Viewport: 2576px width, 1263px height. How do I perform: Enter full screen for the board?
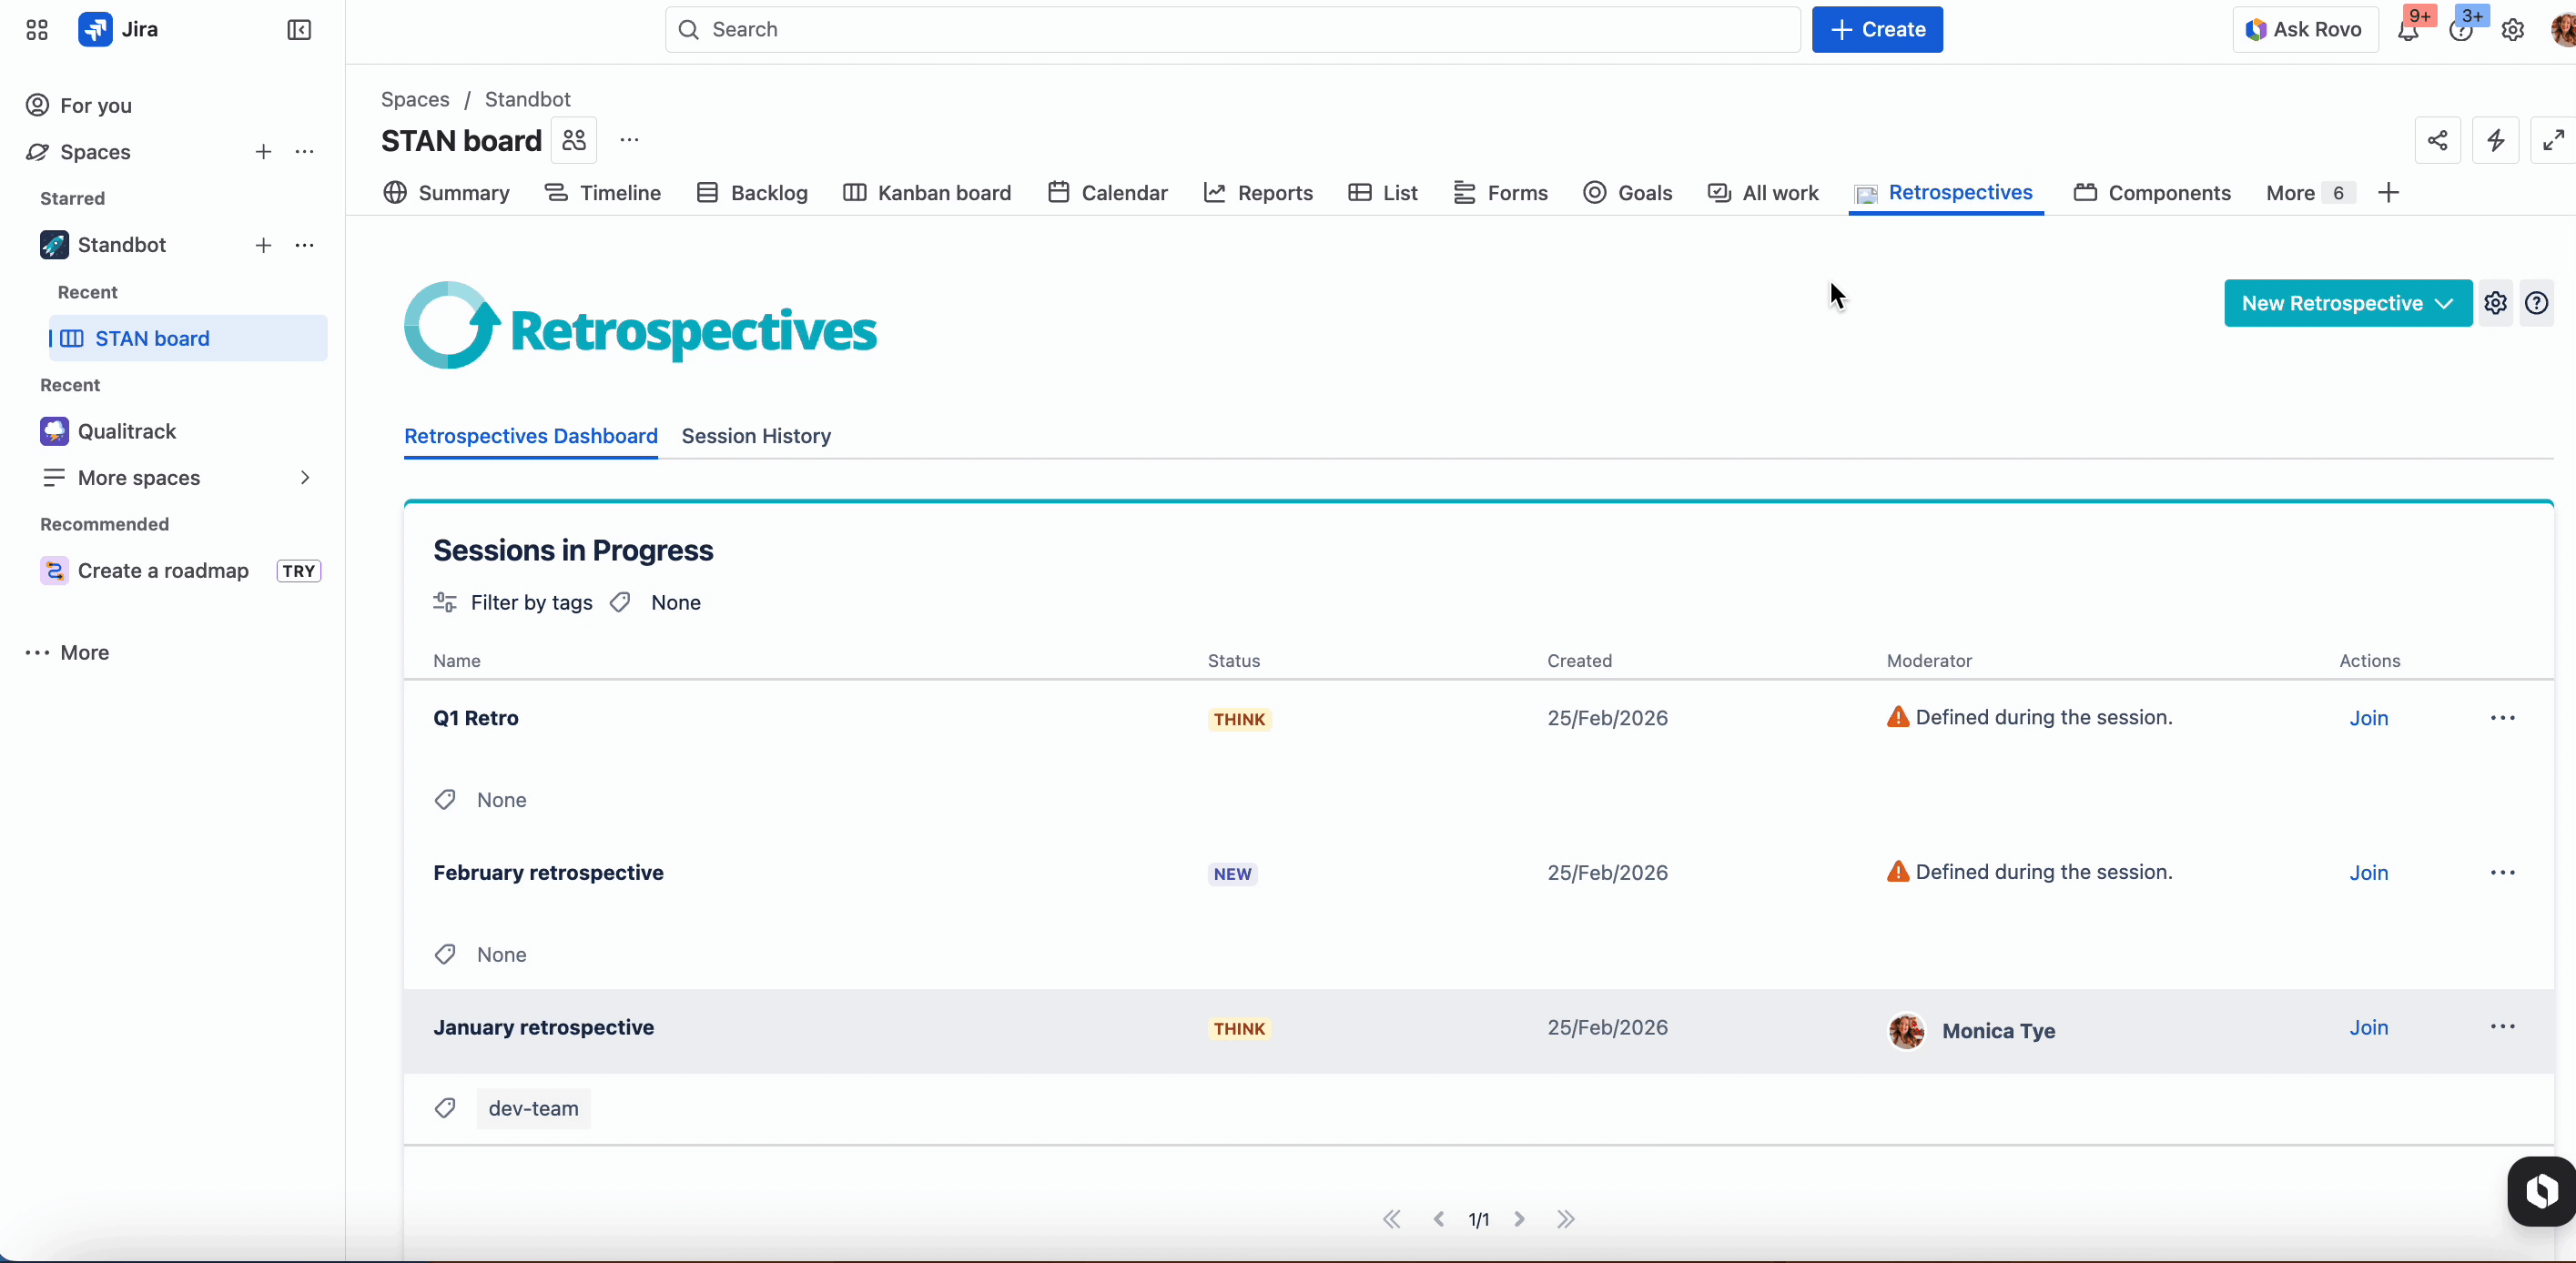[x=2552, y=140]
